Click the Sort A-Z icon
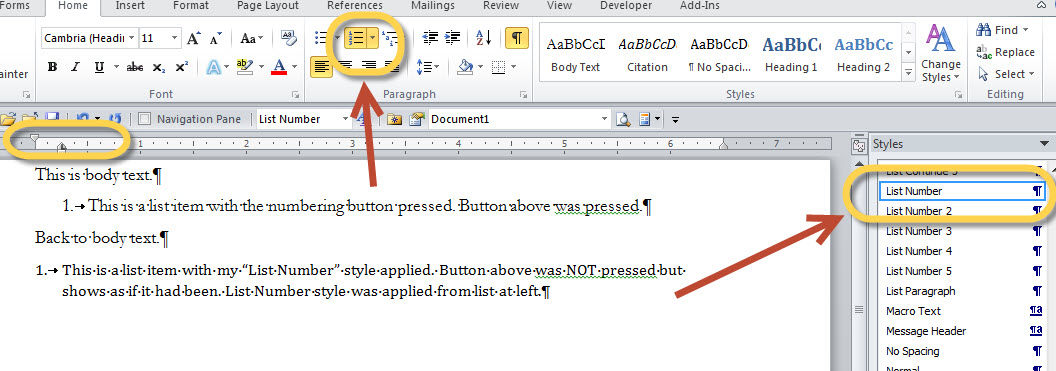 [x=484, y=38]
